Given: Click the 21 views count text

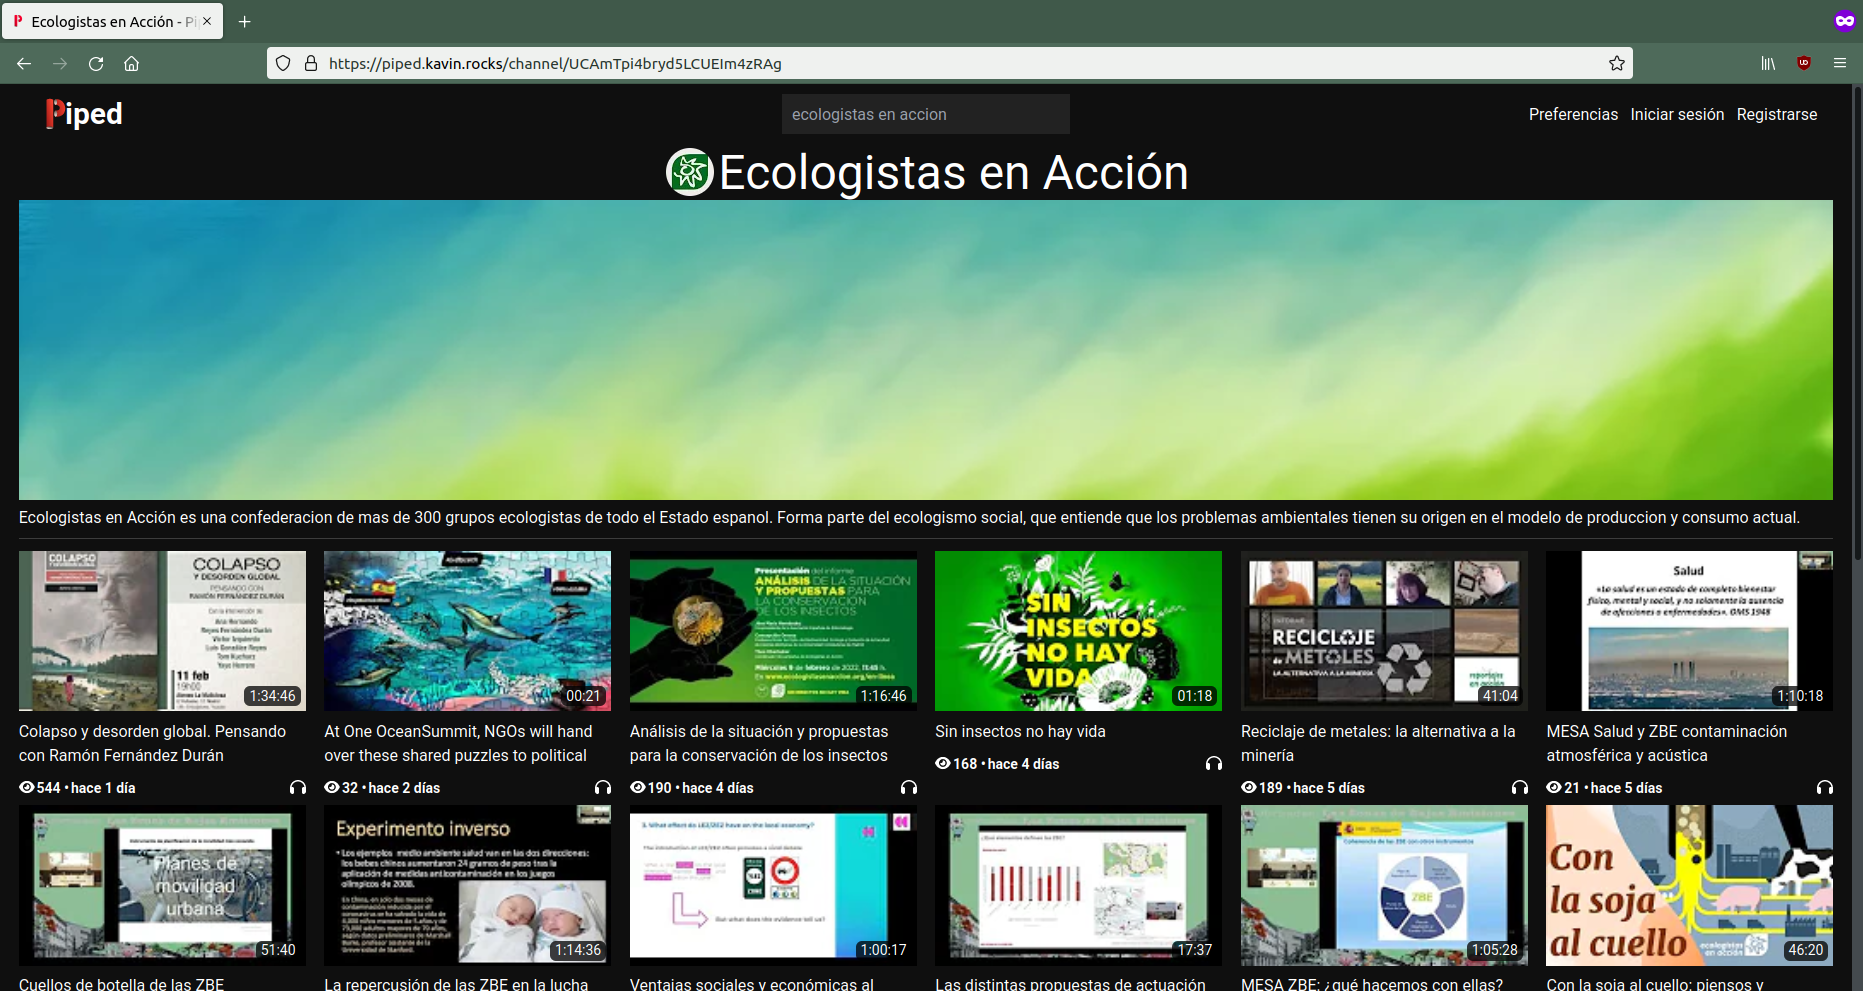Looking at the screenshot, I should coord(1572,788).
